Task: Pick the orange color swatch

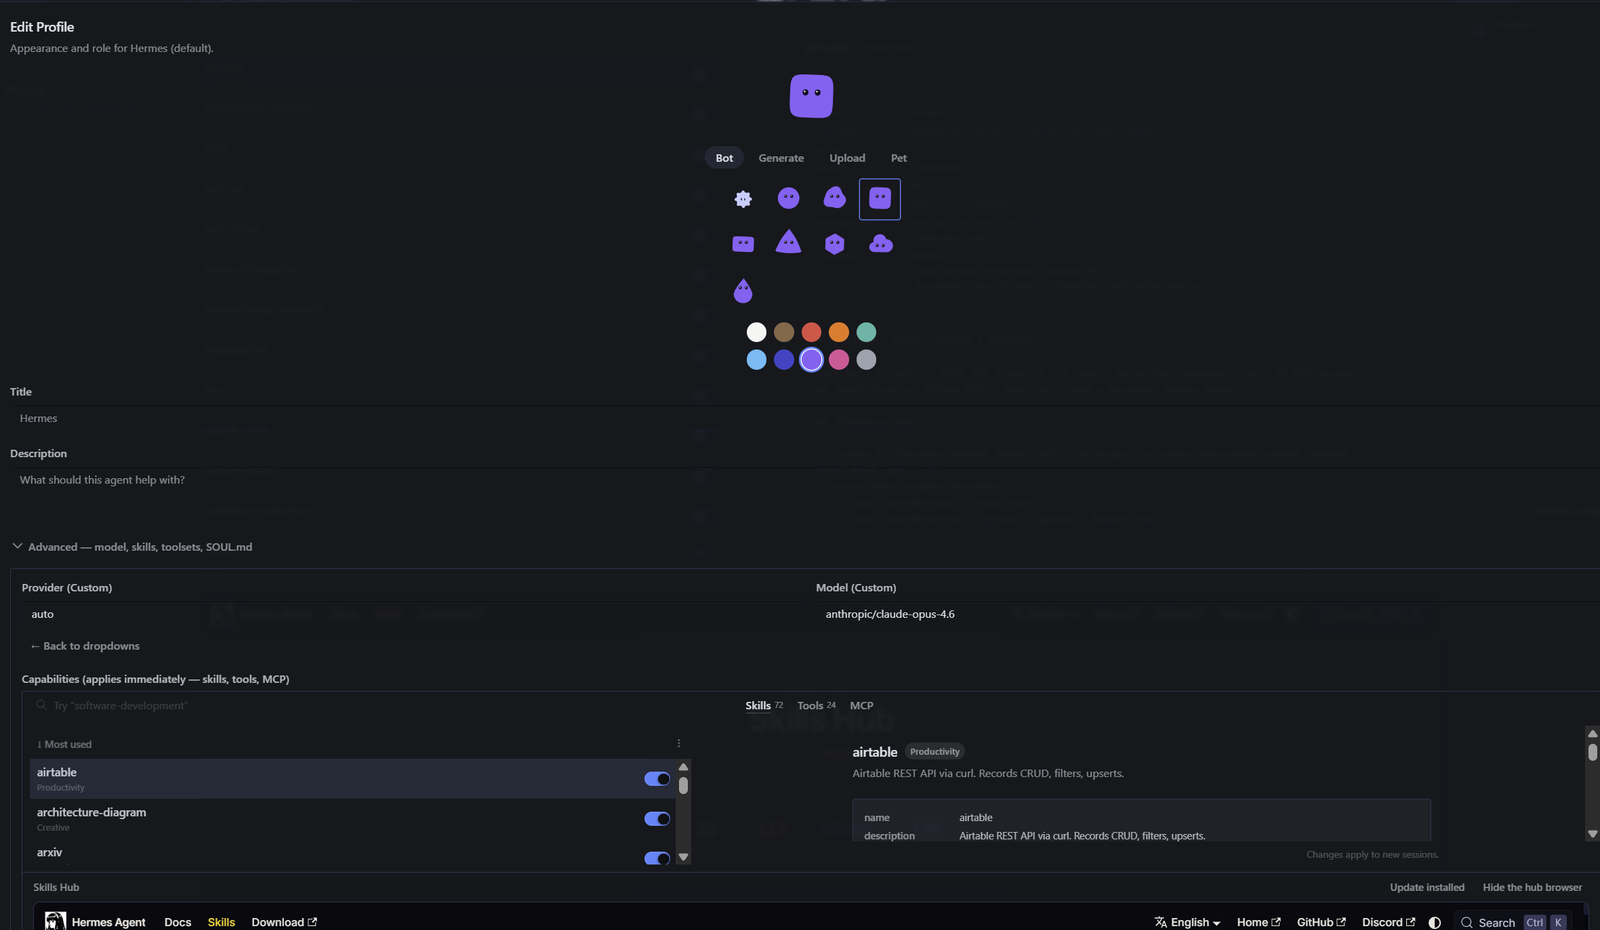Action: tap(839, 332)
